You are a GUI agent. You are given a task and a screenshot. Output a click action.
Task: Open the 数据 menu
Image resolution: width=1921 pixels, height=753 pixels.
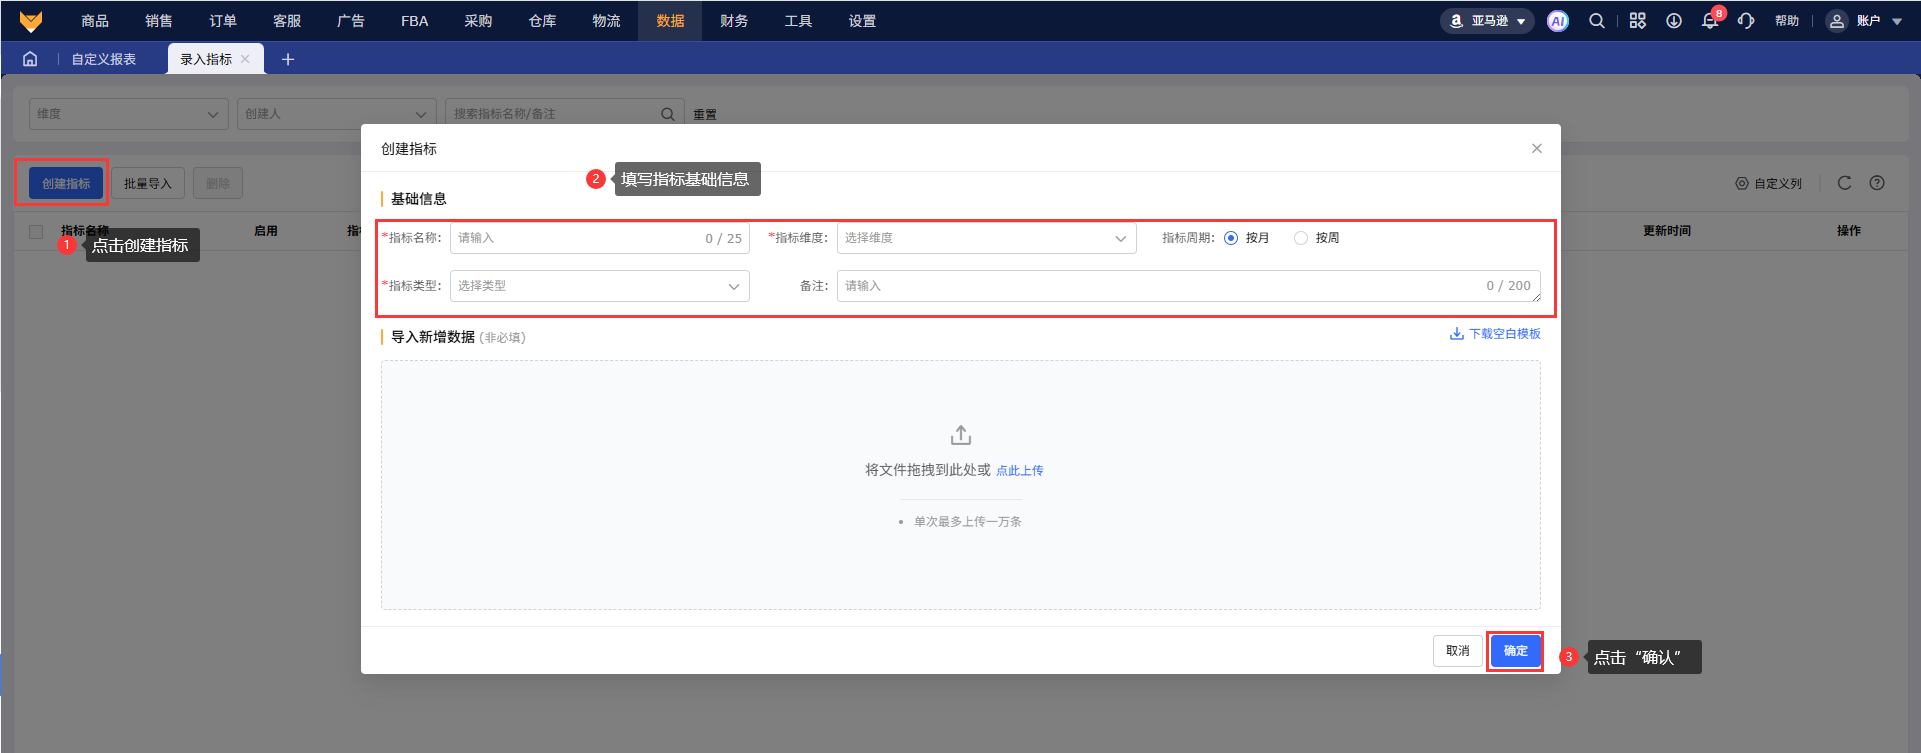670,21
